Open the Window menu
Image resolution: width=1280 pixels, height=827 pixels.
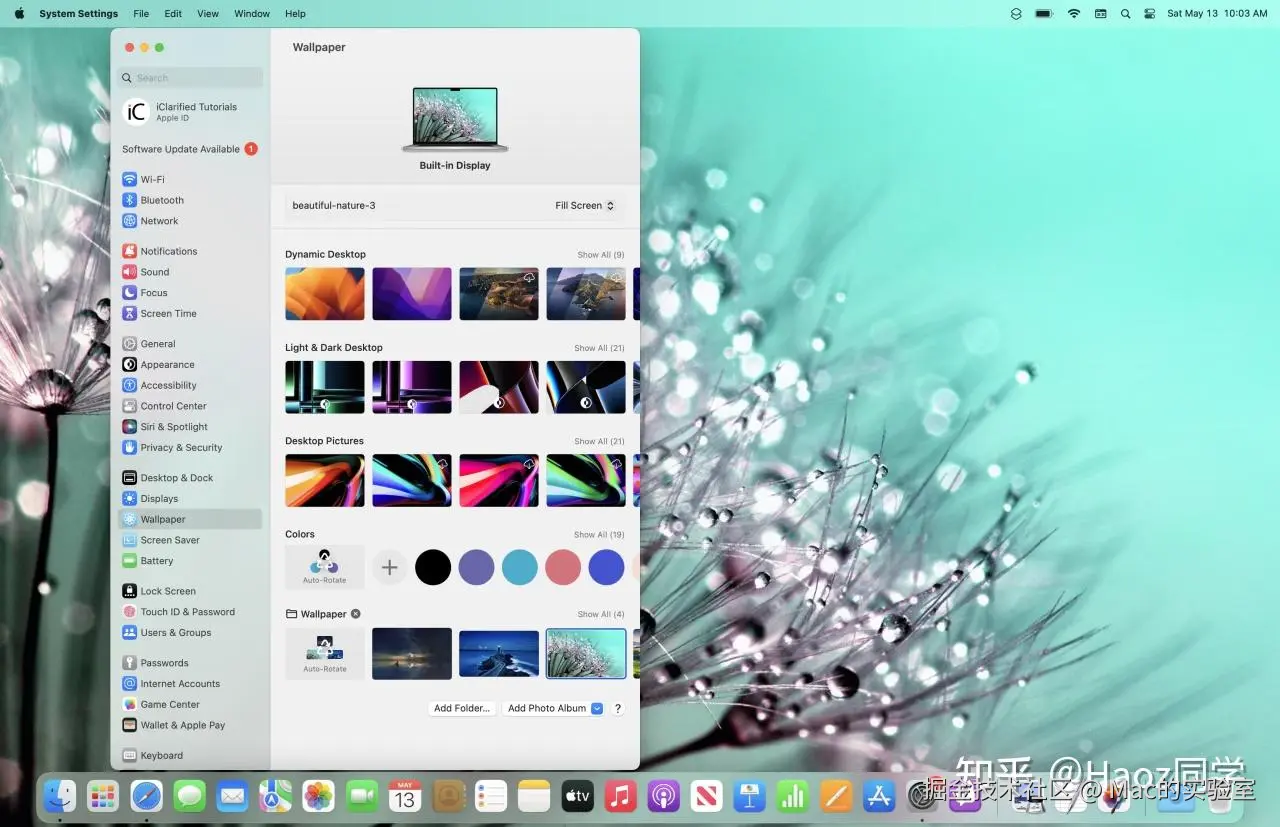[x=252, y=14]
